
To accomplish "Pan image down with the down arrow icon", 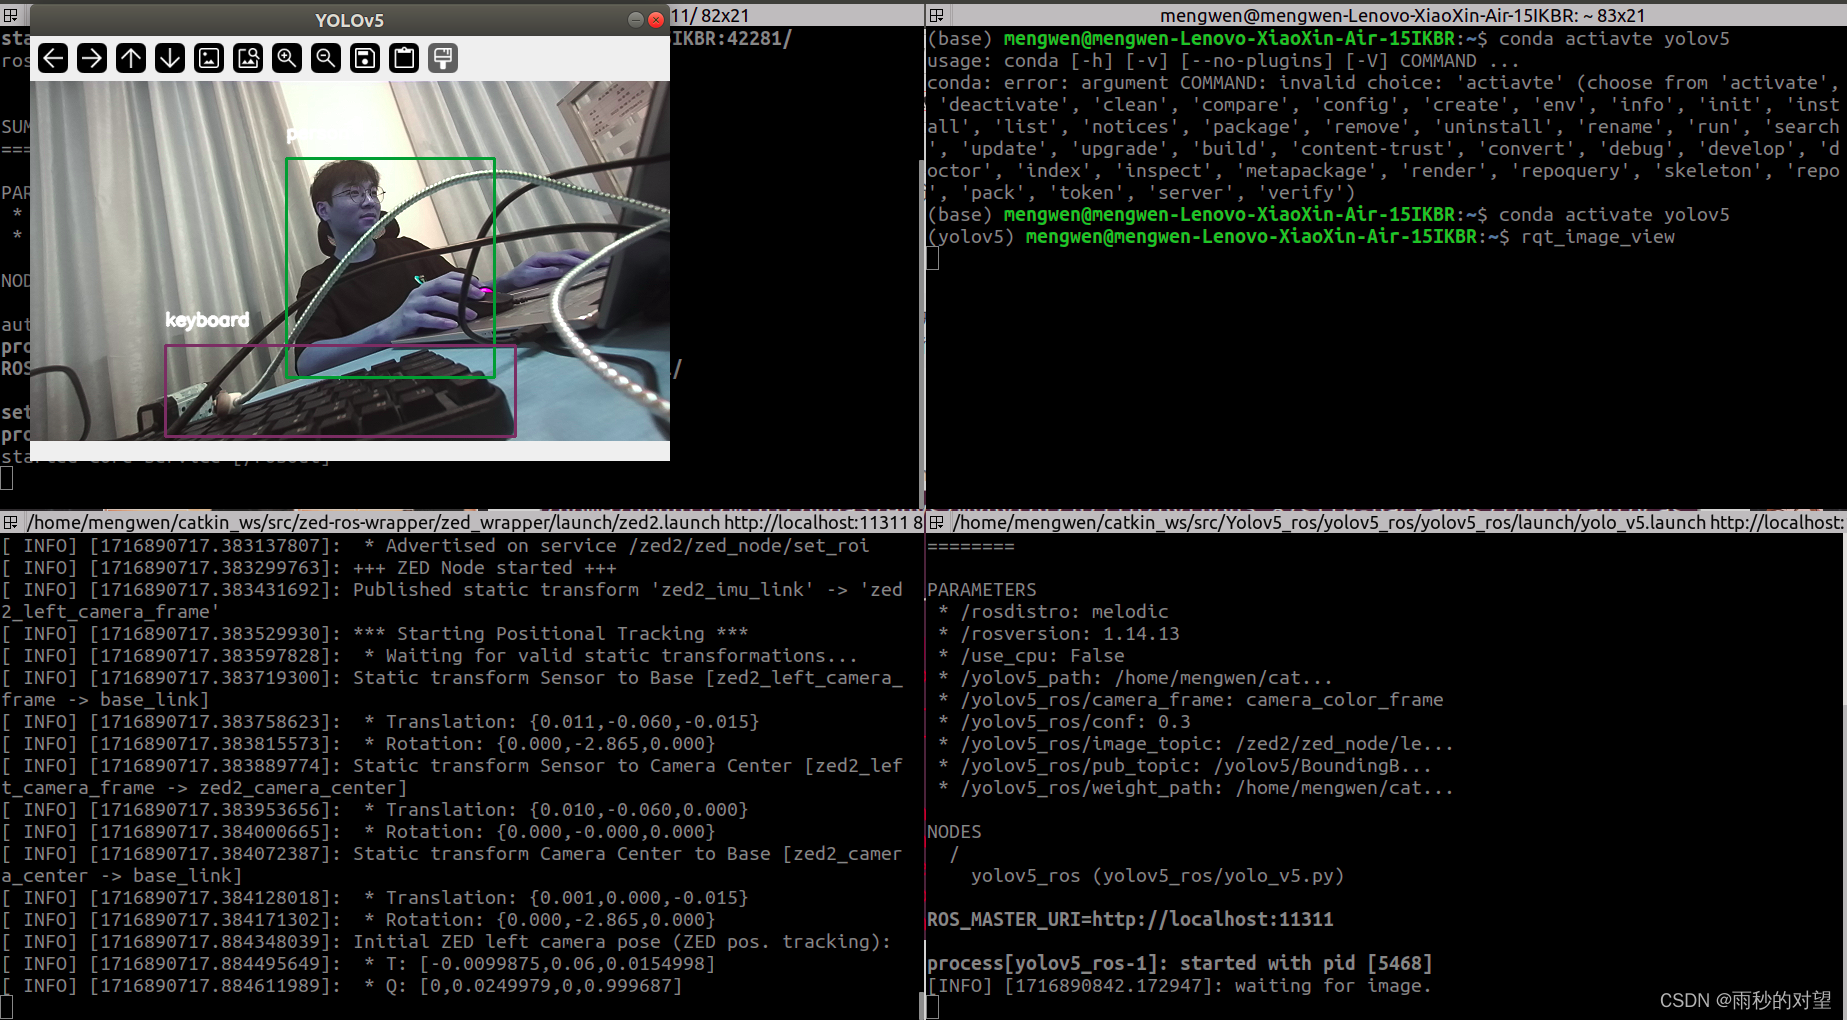I will tap(170, 58).
